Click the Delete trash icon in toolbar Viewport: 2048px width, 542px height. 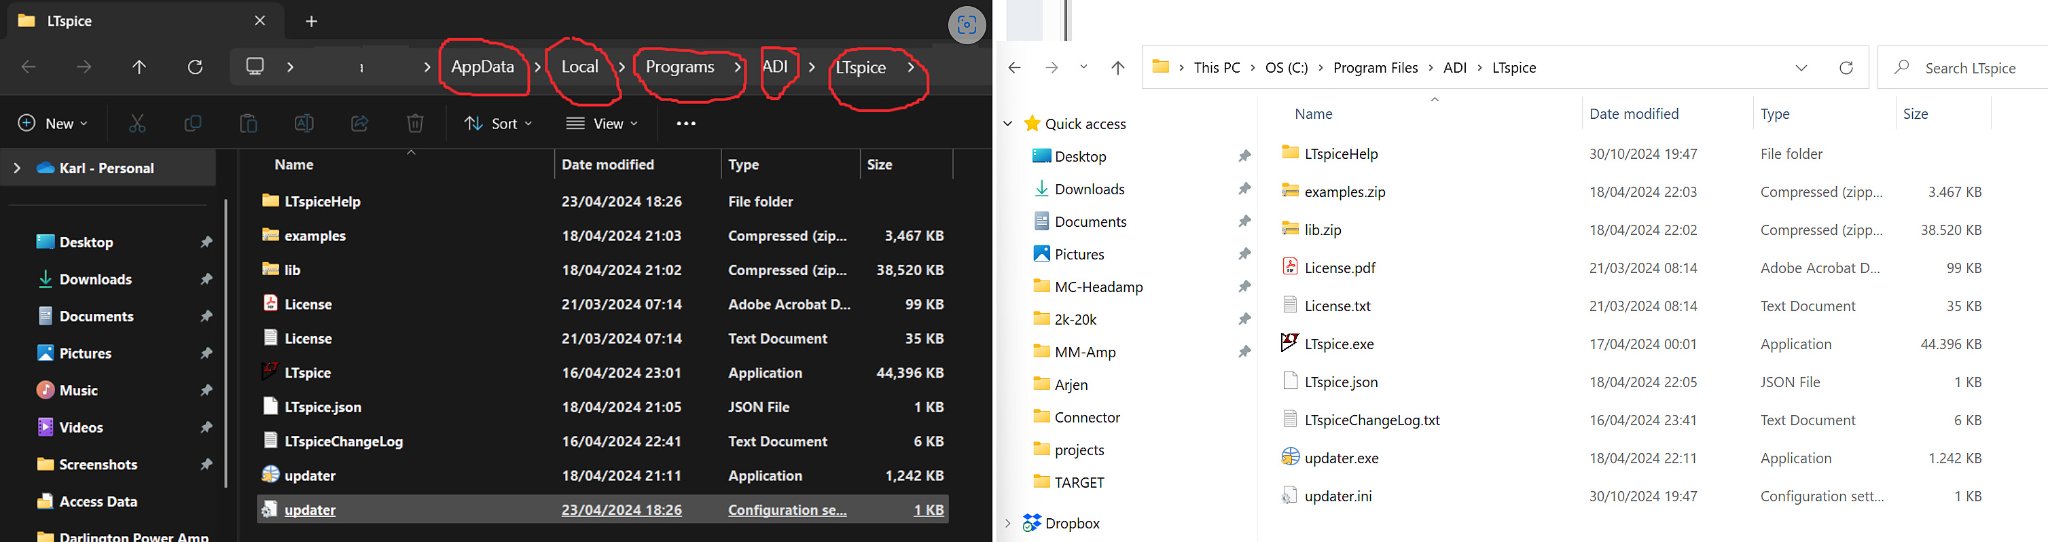415,123
